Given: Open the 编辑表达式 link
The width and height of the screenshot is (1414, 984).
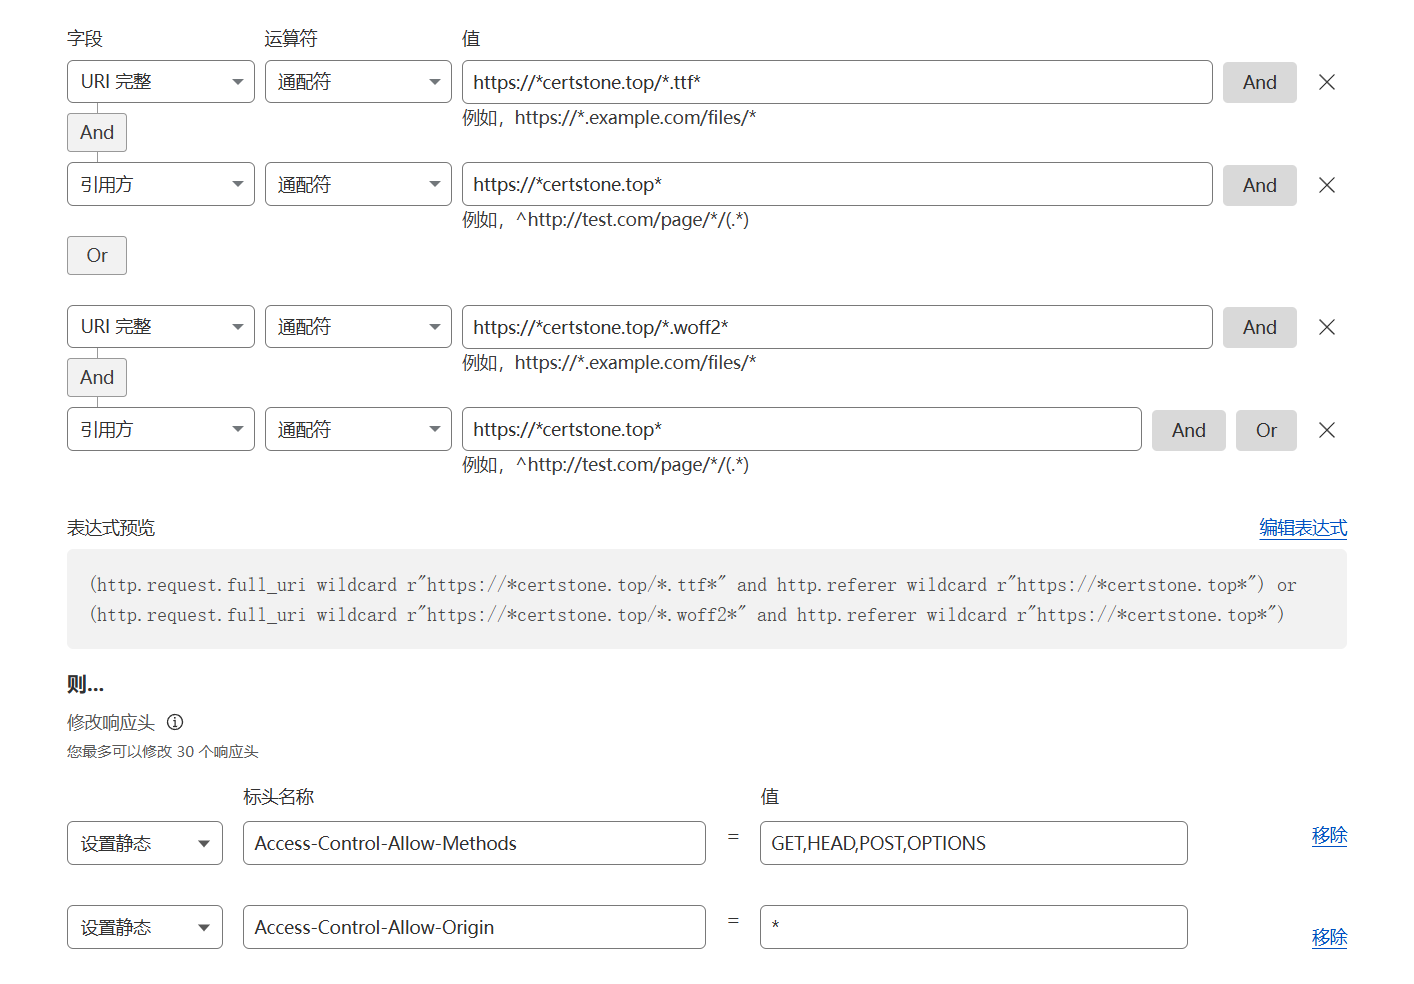Looking at the screenshot, I should coord(1302,528).
